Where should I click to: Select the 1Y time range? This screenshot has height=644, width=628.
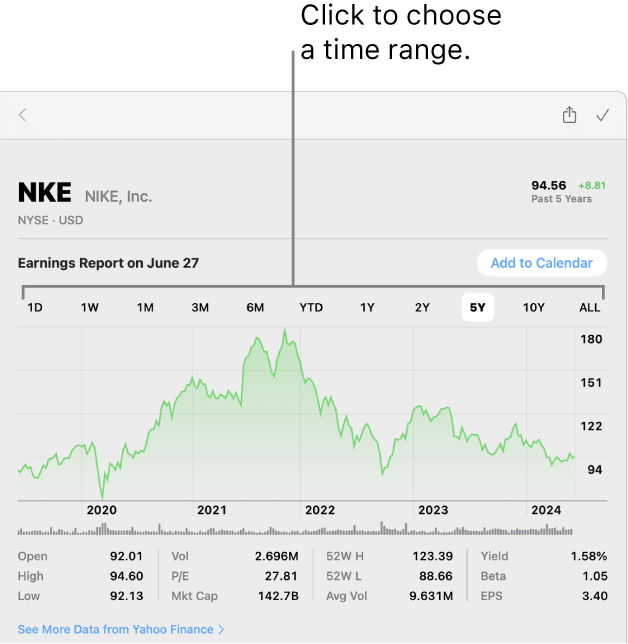tap(367, 307)
